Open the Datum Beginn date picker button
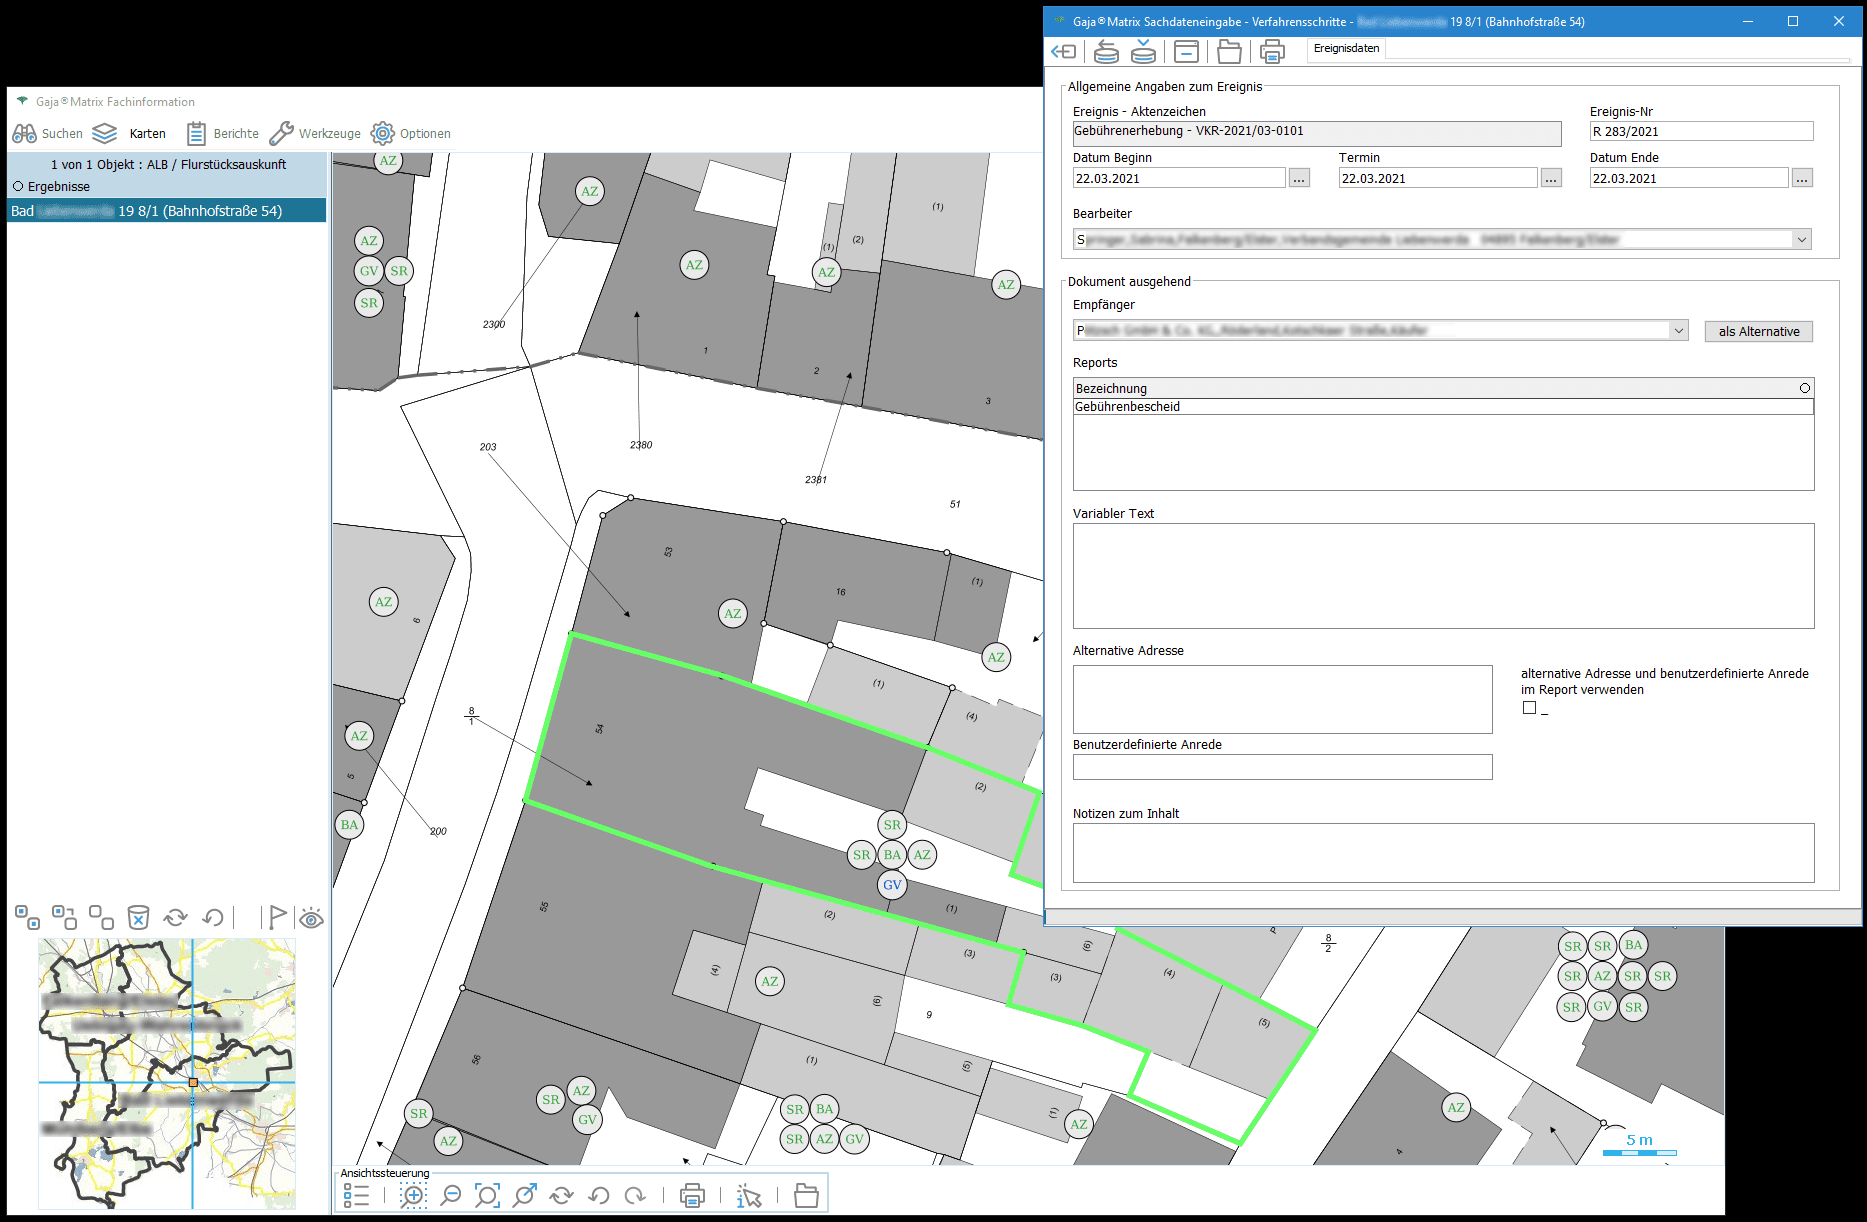The width and height of the screenshot is (1867, 1222). 1299,179
